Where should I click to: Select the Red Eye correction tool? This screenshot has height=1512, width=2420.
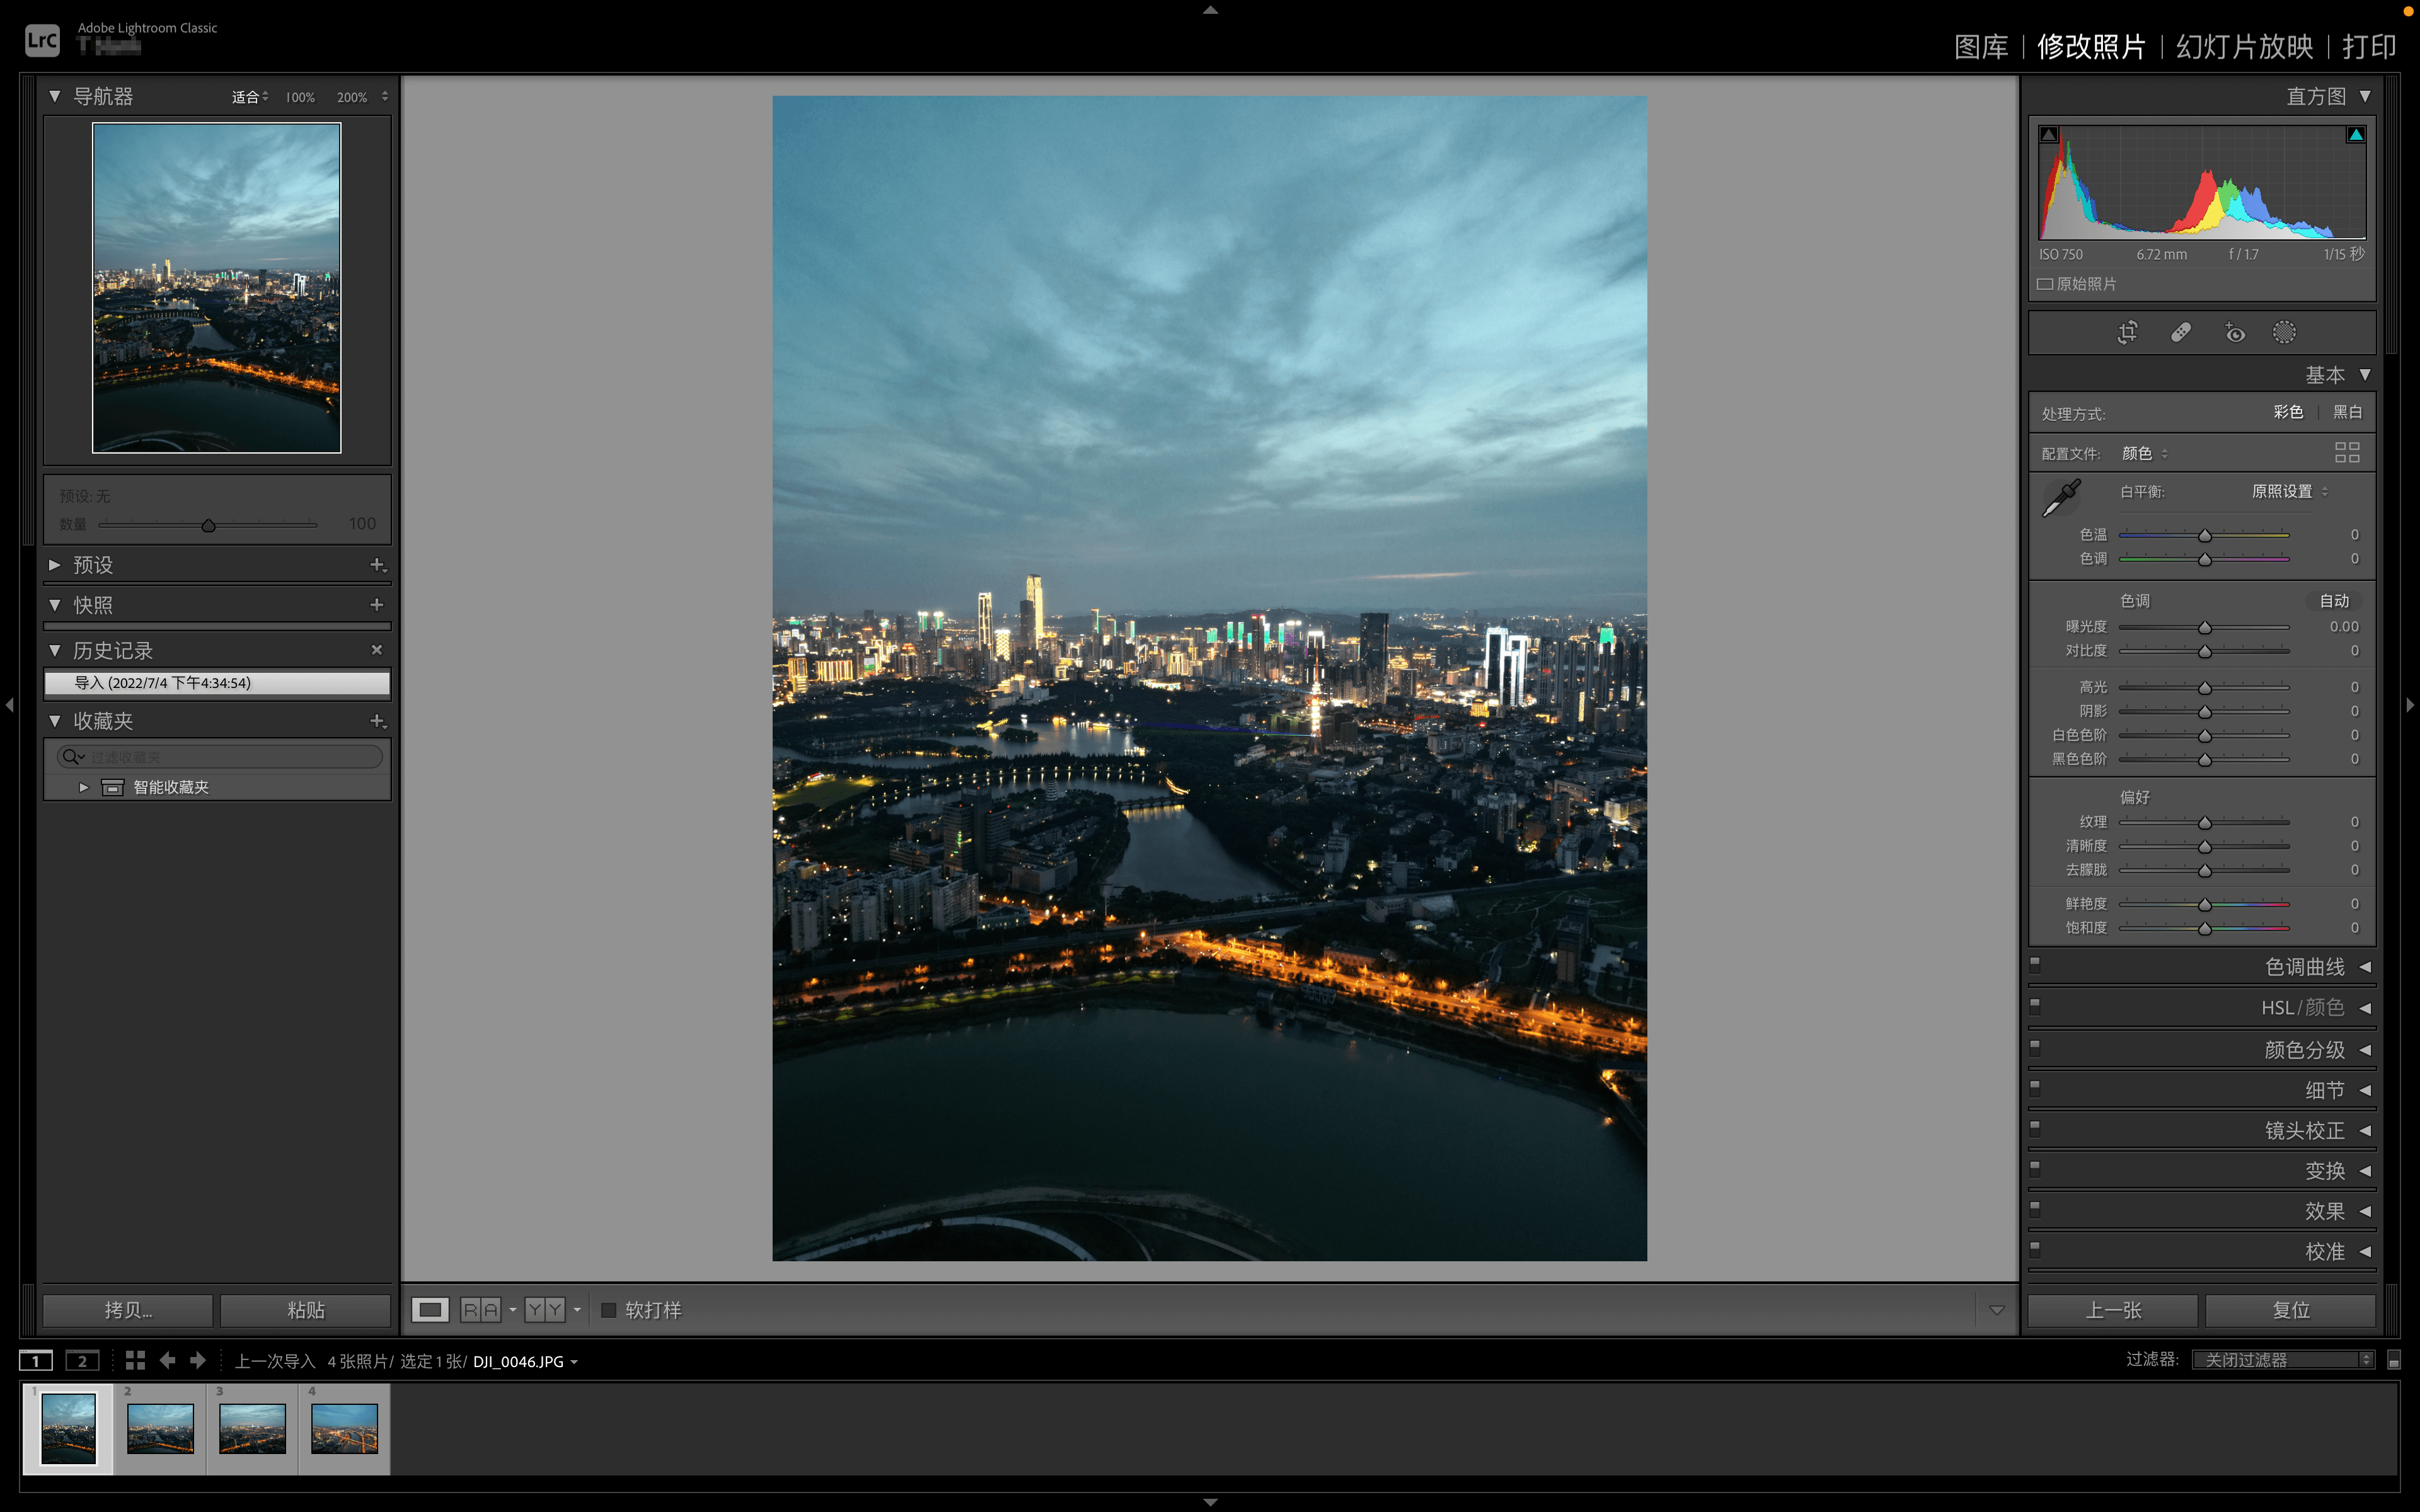[x=2234, y=332]
